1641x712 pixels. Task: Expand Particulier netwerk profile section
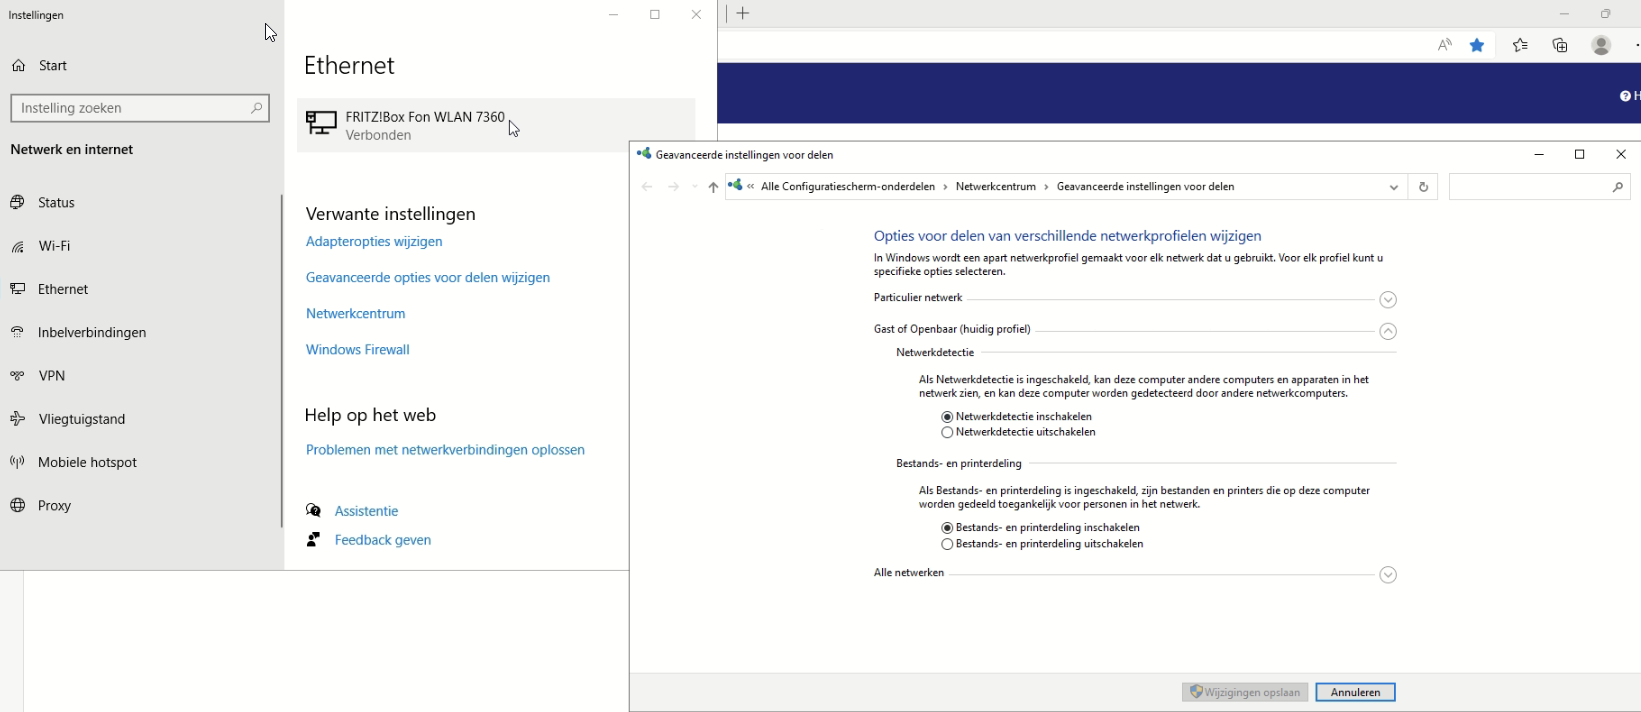point(1388,300)
